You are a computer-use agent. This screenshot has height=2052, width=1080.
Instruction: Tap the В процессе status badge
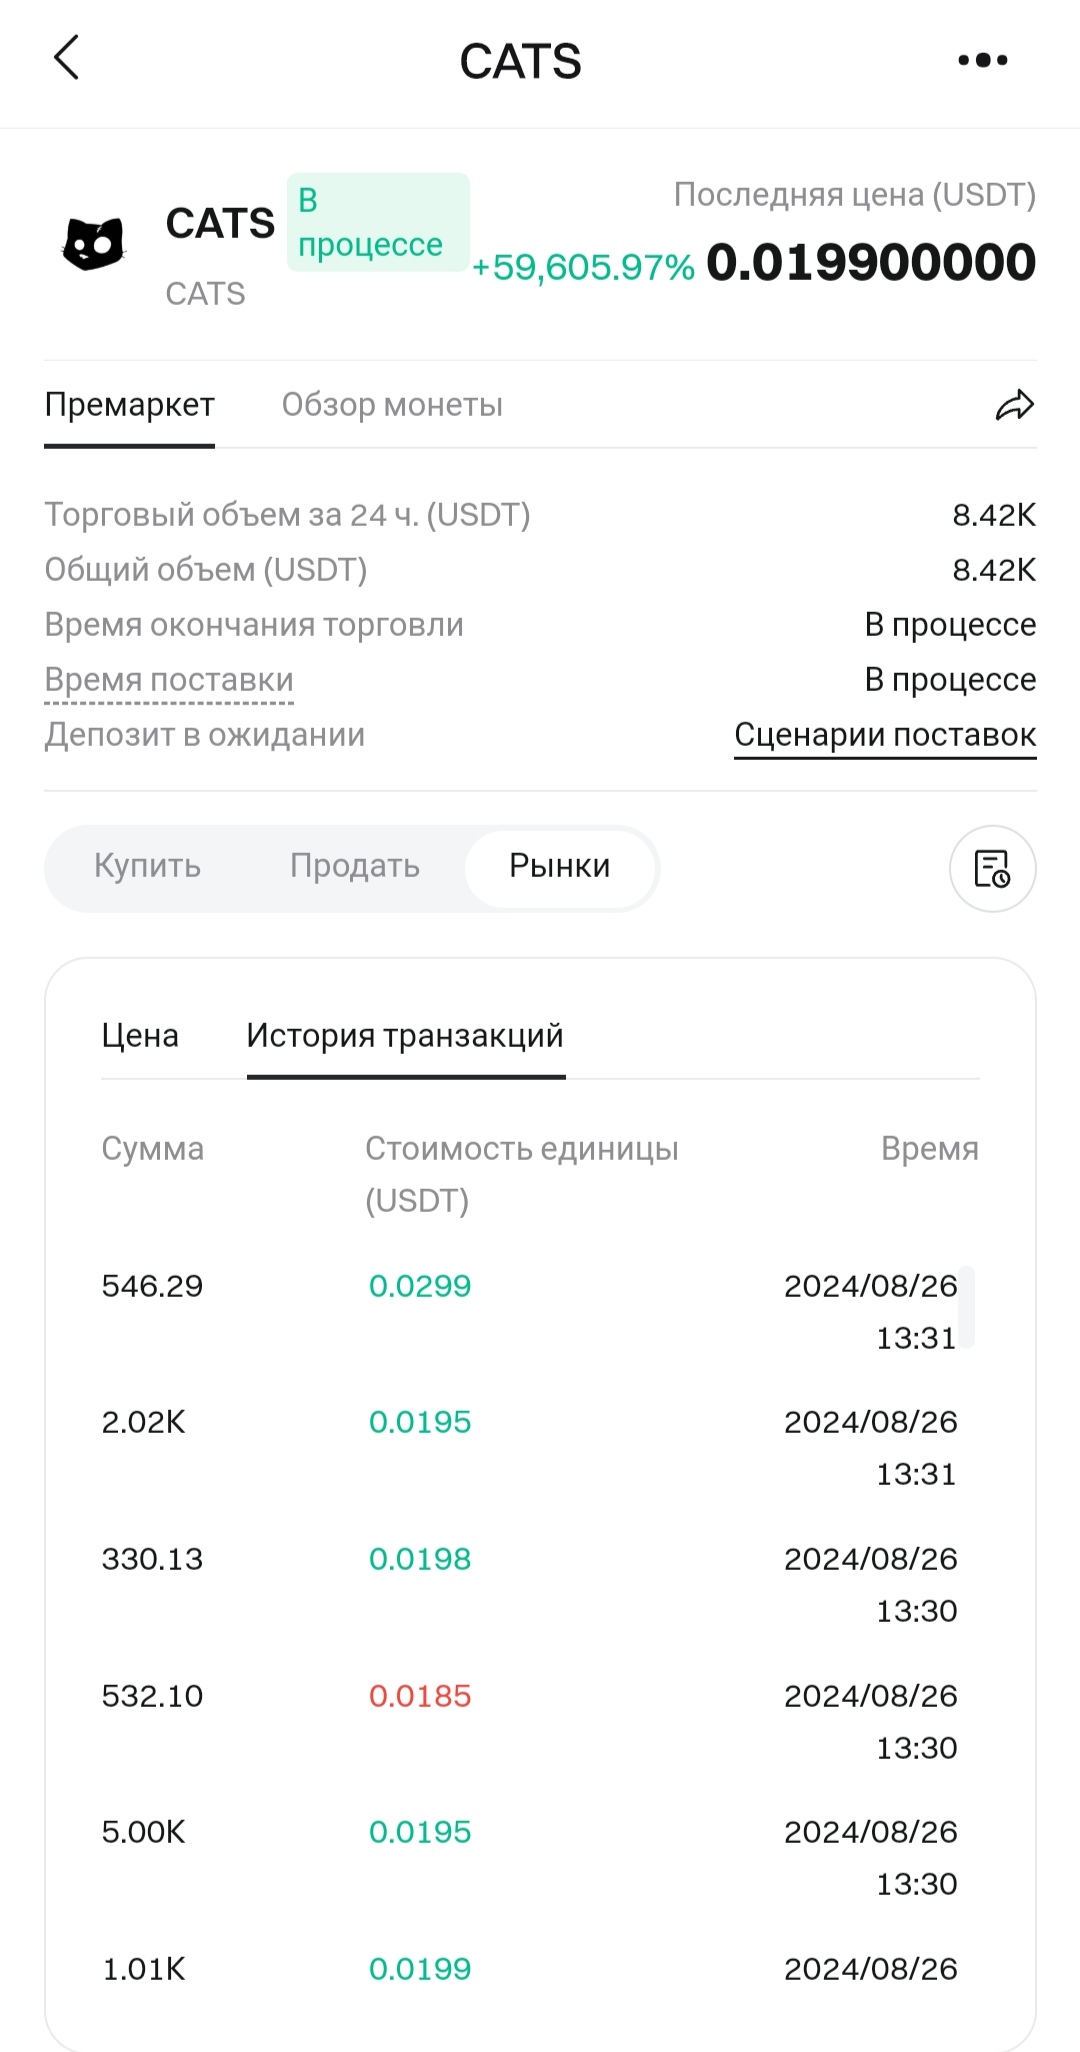377,222
